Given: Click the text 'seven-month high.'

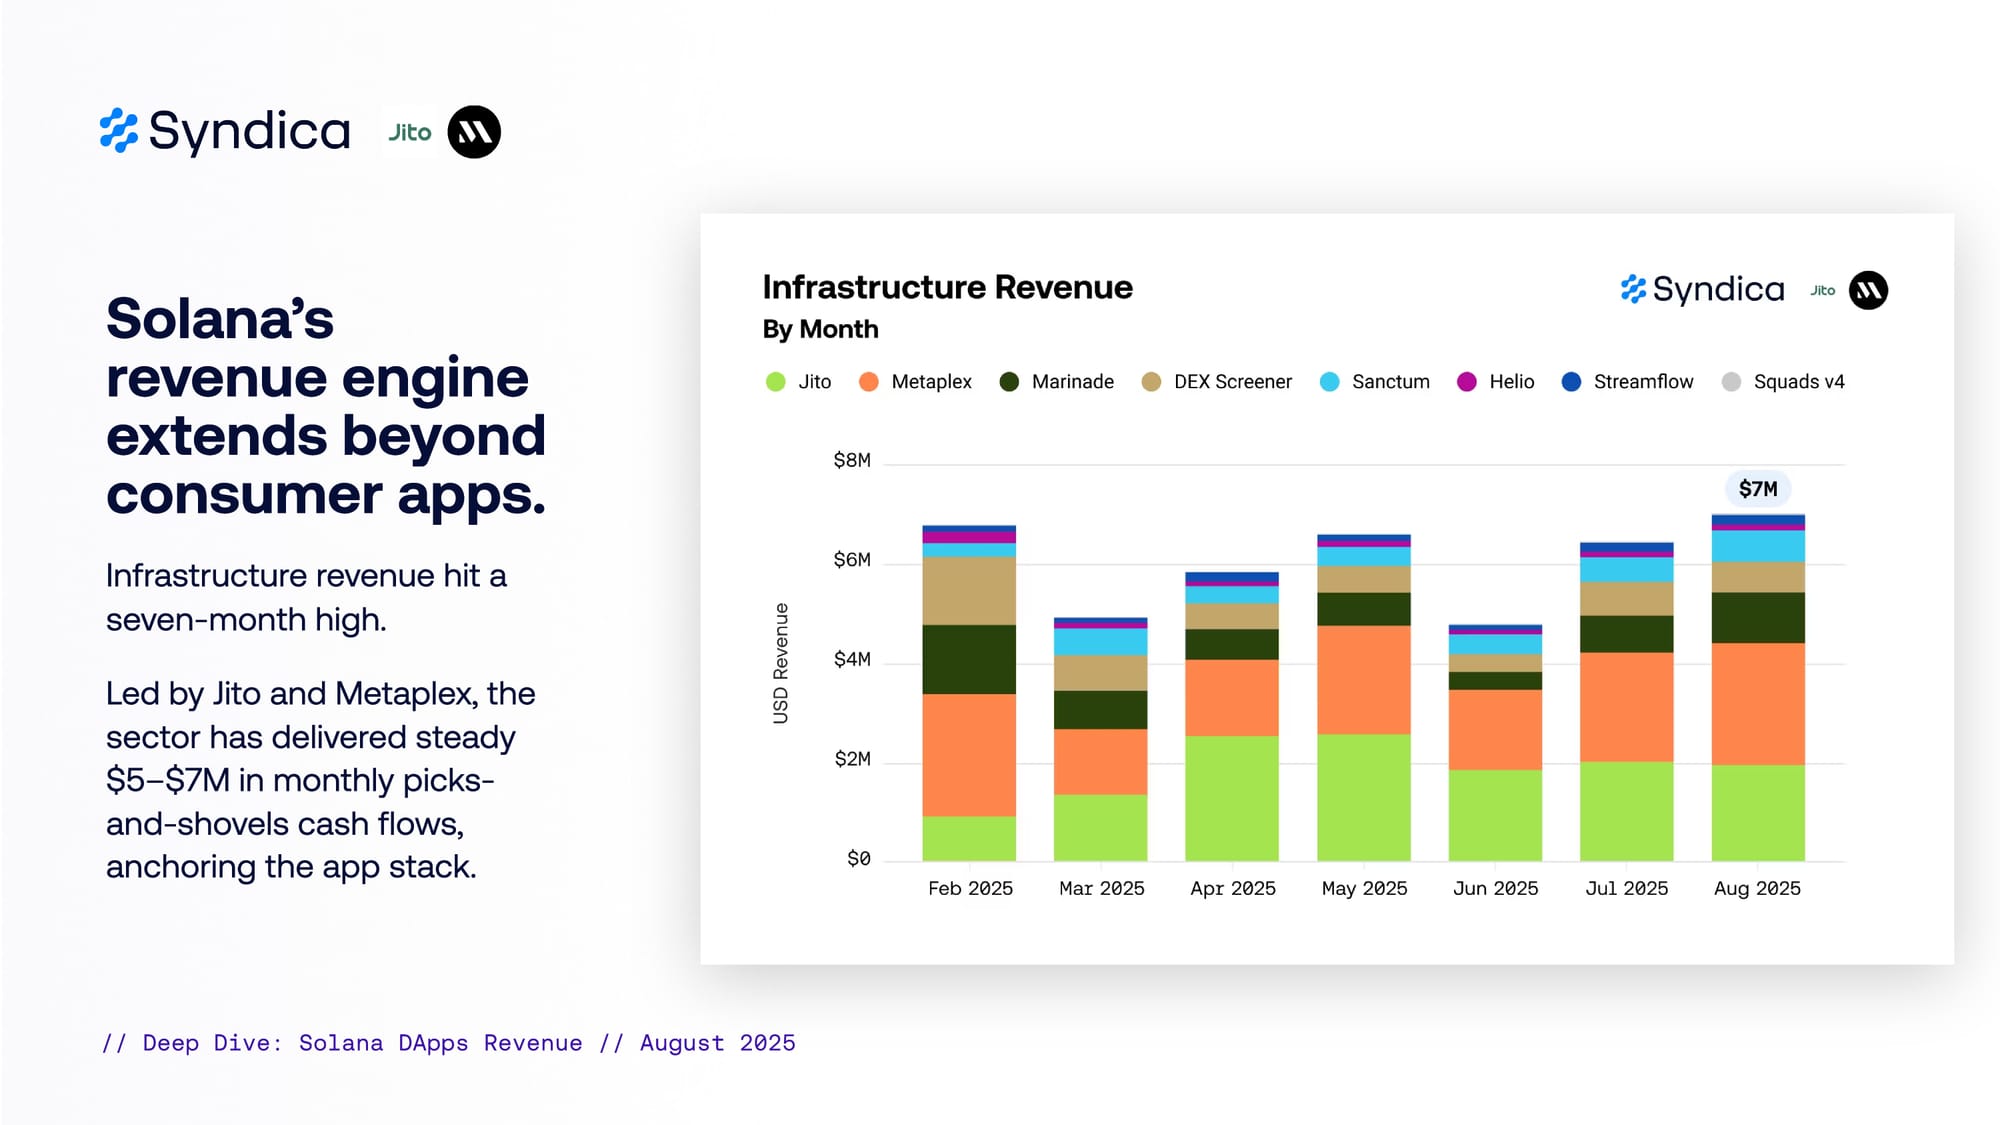Looking at the screenshot, I should [246, 620].
